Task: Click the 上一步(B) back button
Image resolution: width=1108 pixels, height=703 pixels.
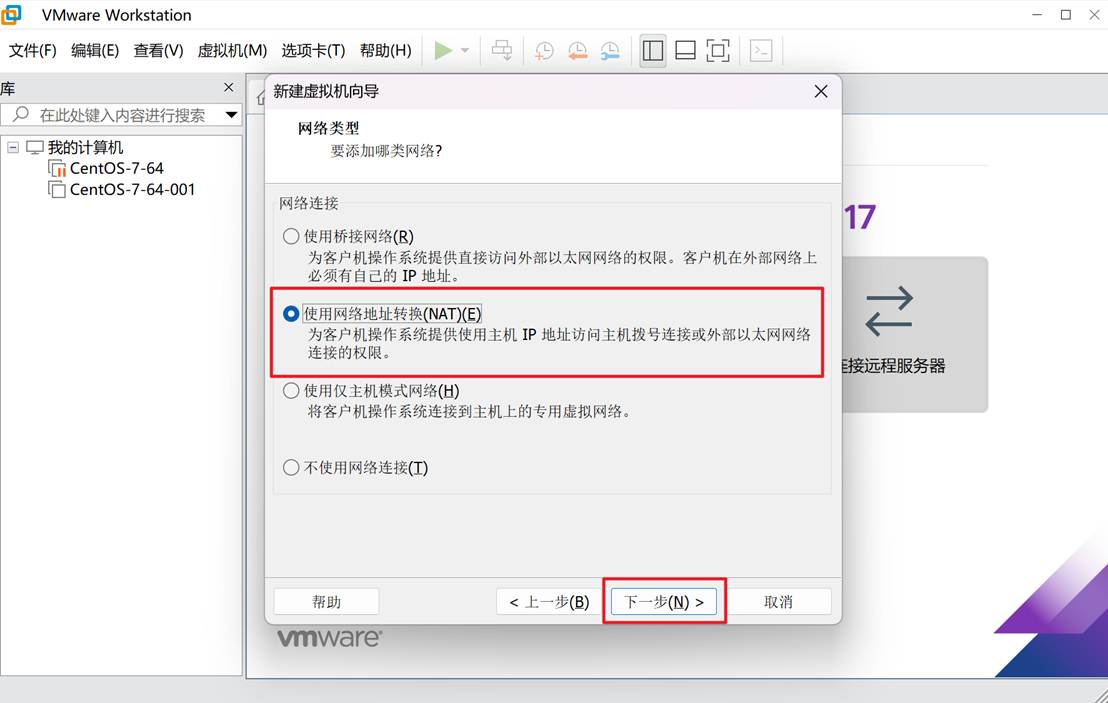Action: click(549, 602)
